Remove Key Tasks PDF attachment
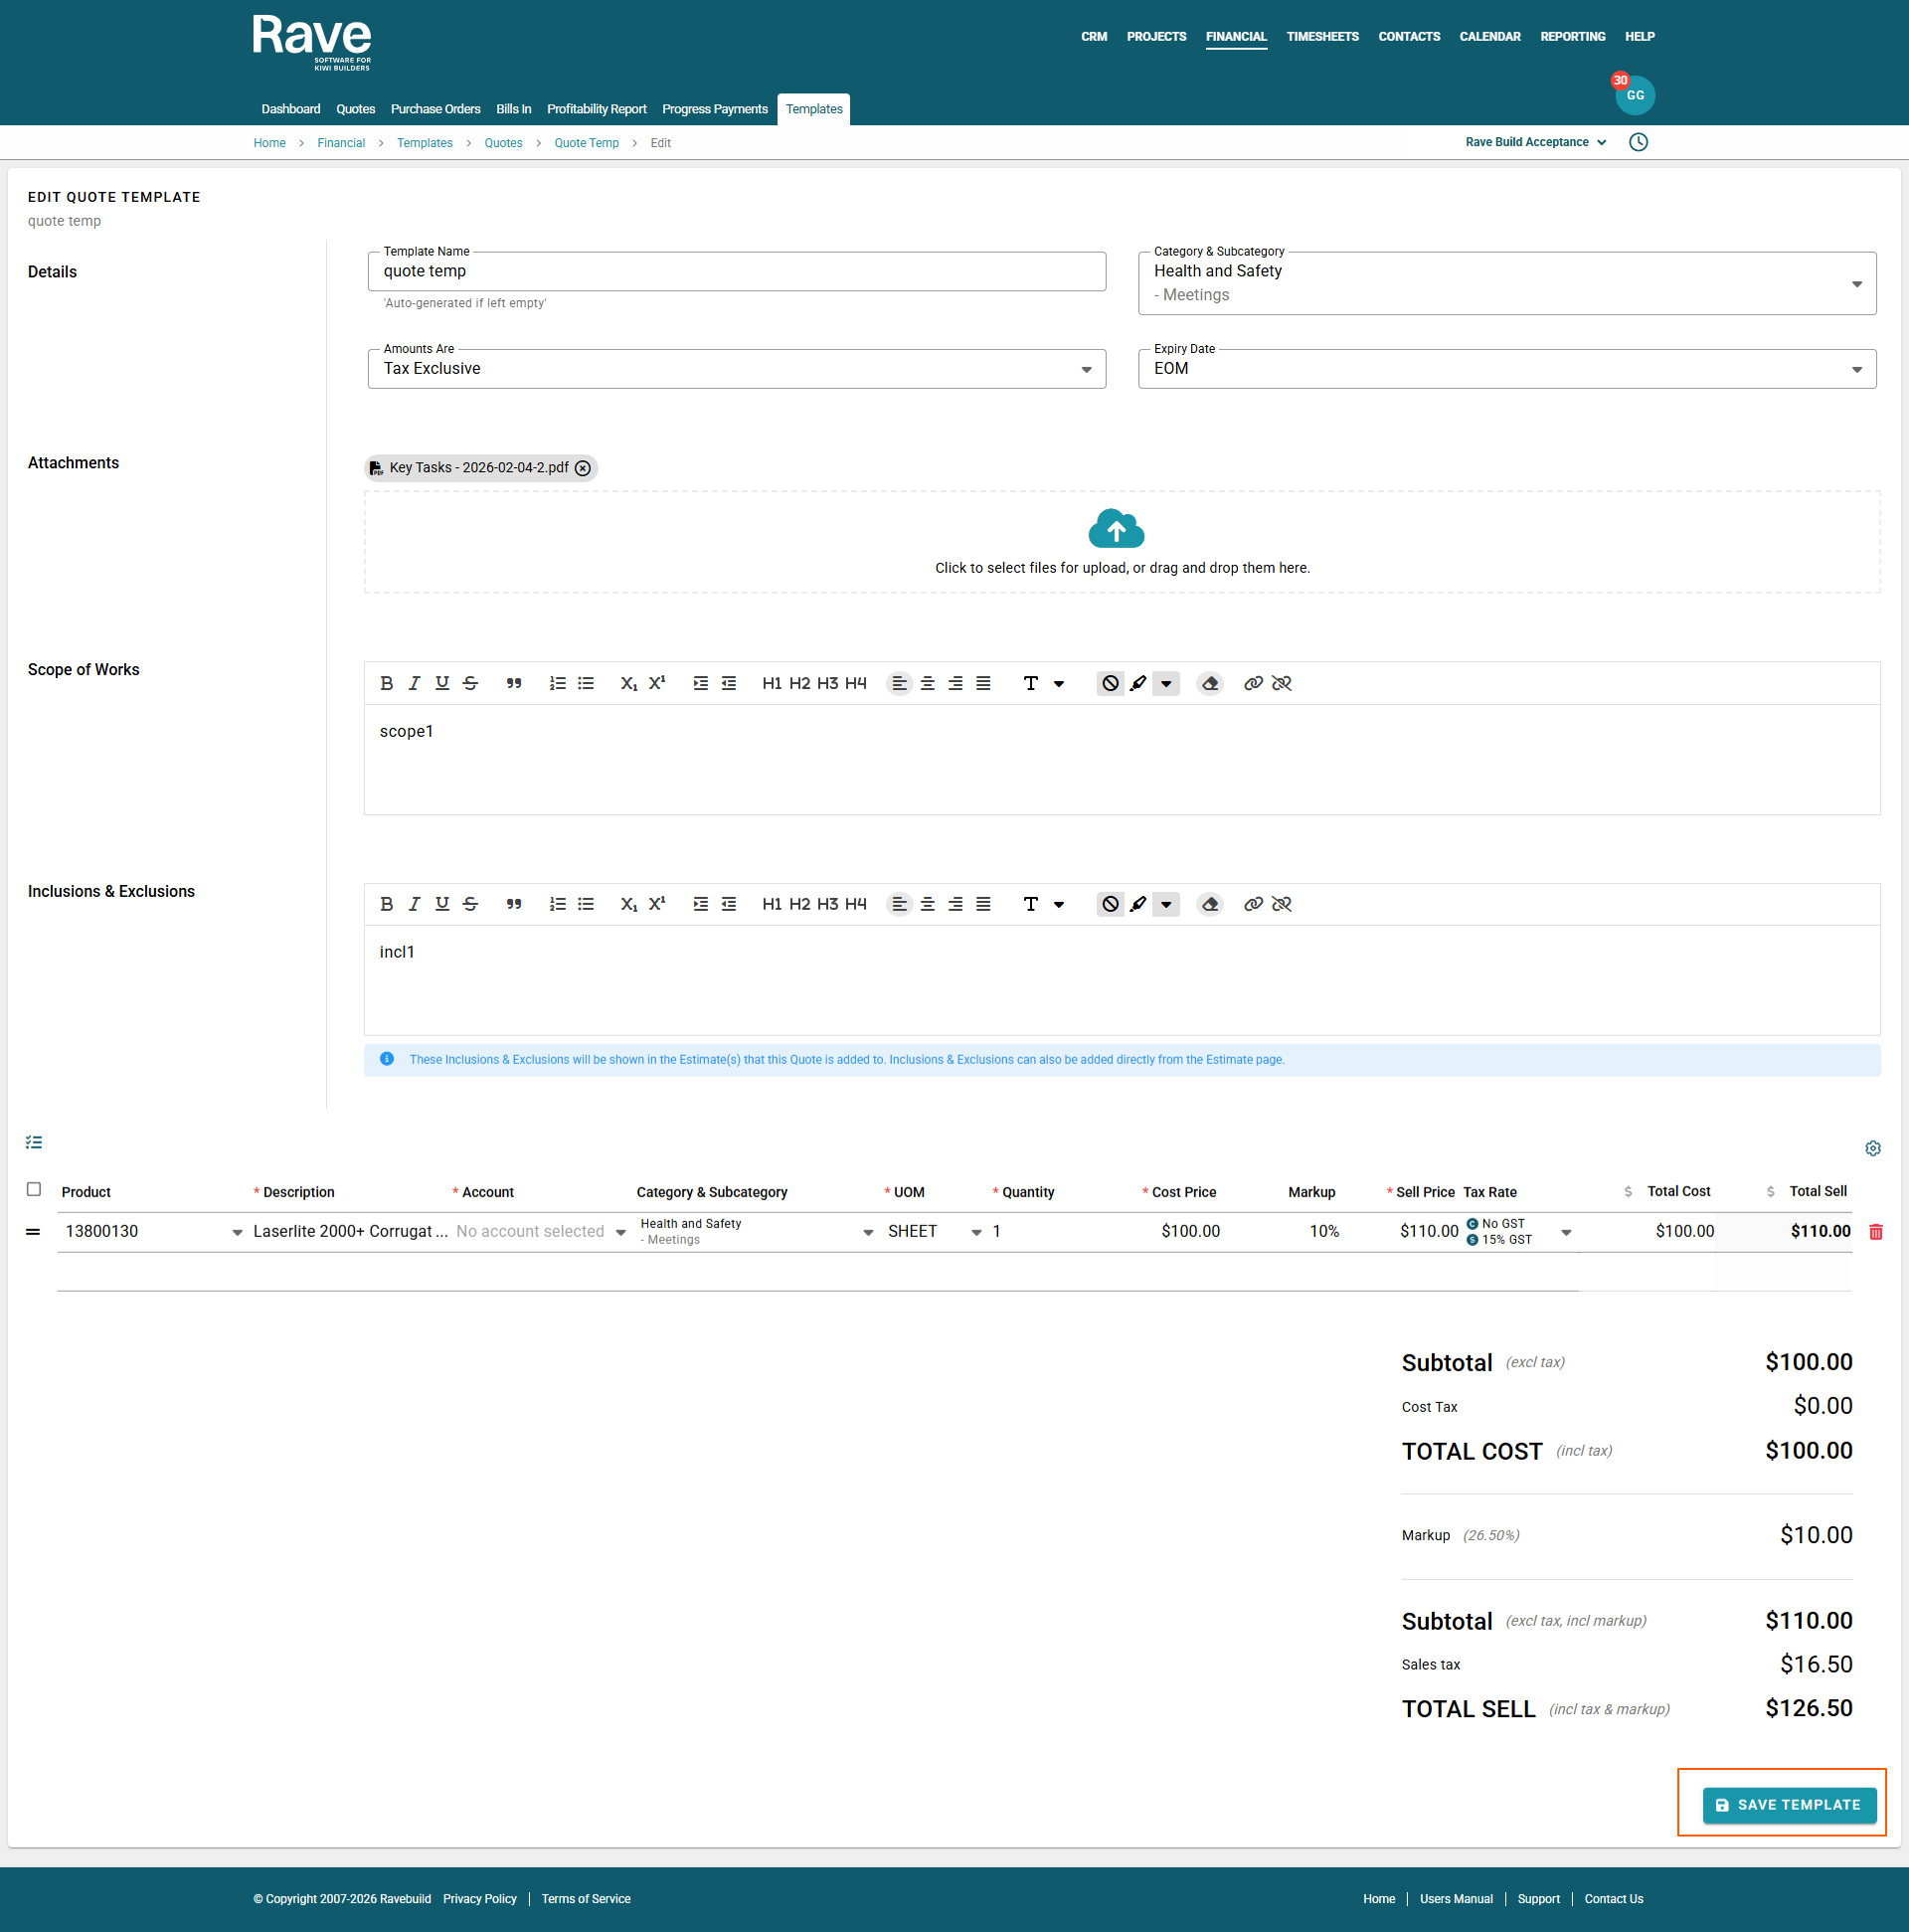This screenshot has width=1909, height=1932. click(x=583, y=468)
